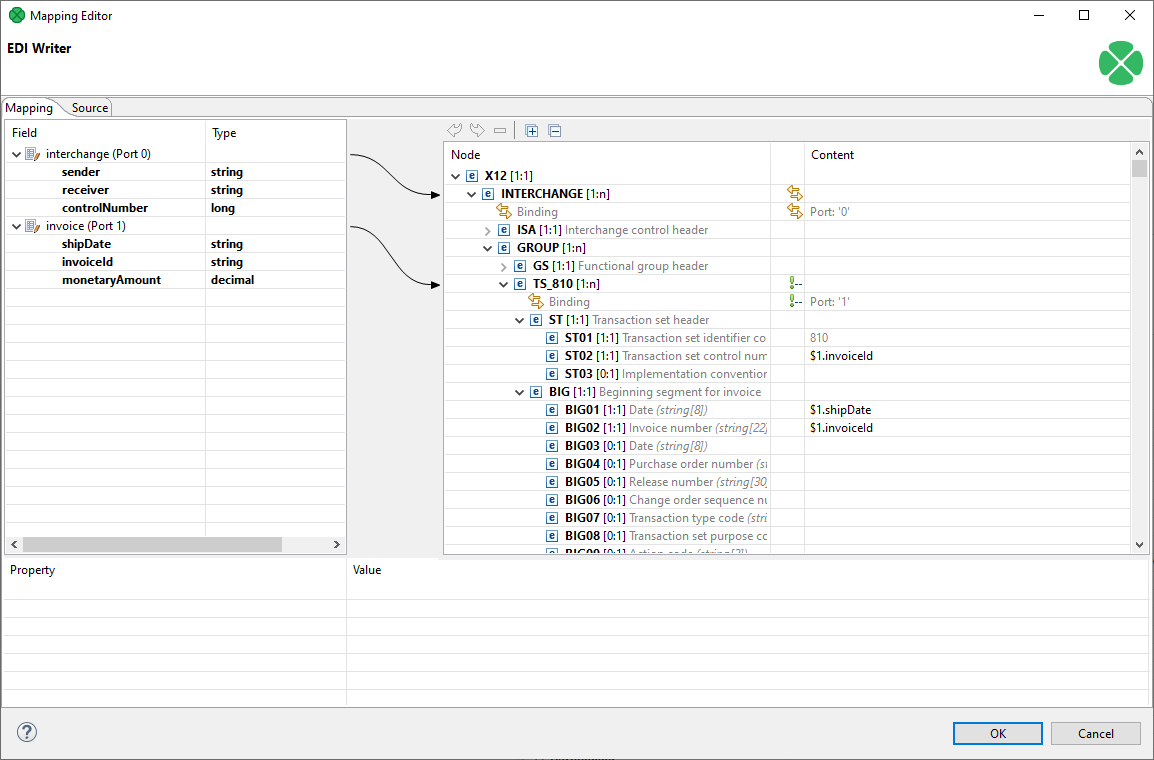1154x760 pixels.
Task: Expand the ISA Interchange control header node
Action: 487,229
